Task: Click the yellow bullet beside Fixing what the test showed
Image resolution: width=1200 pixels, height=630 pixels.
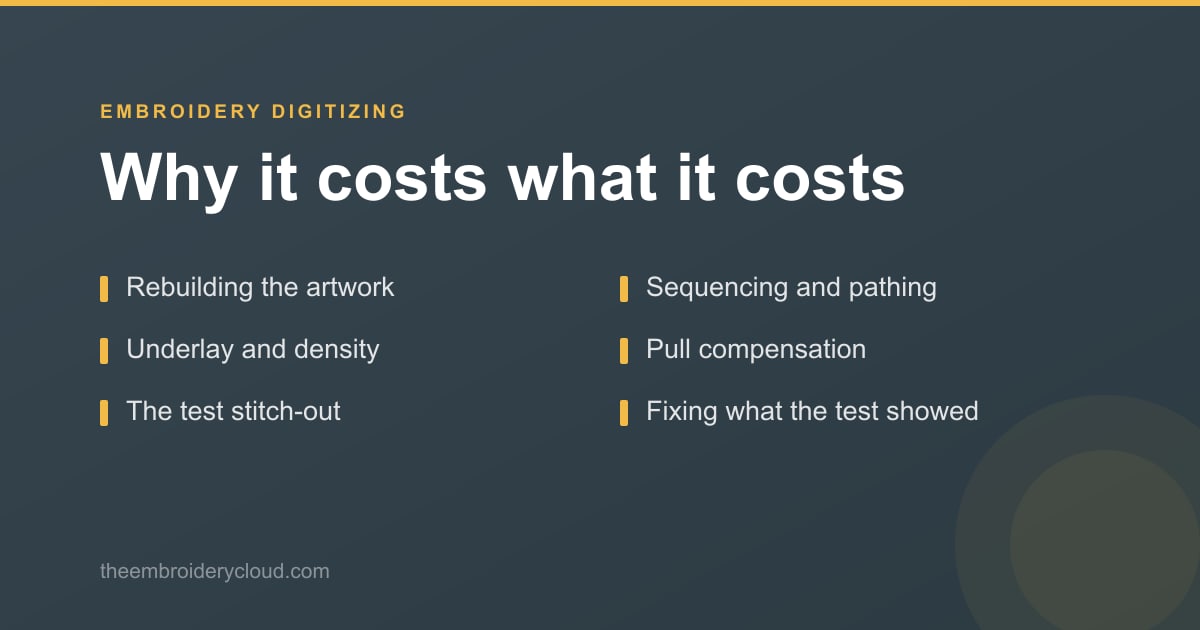Action: coord(624,413)
